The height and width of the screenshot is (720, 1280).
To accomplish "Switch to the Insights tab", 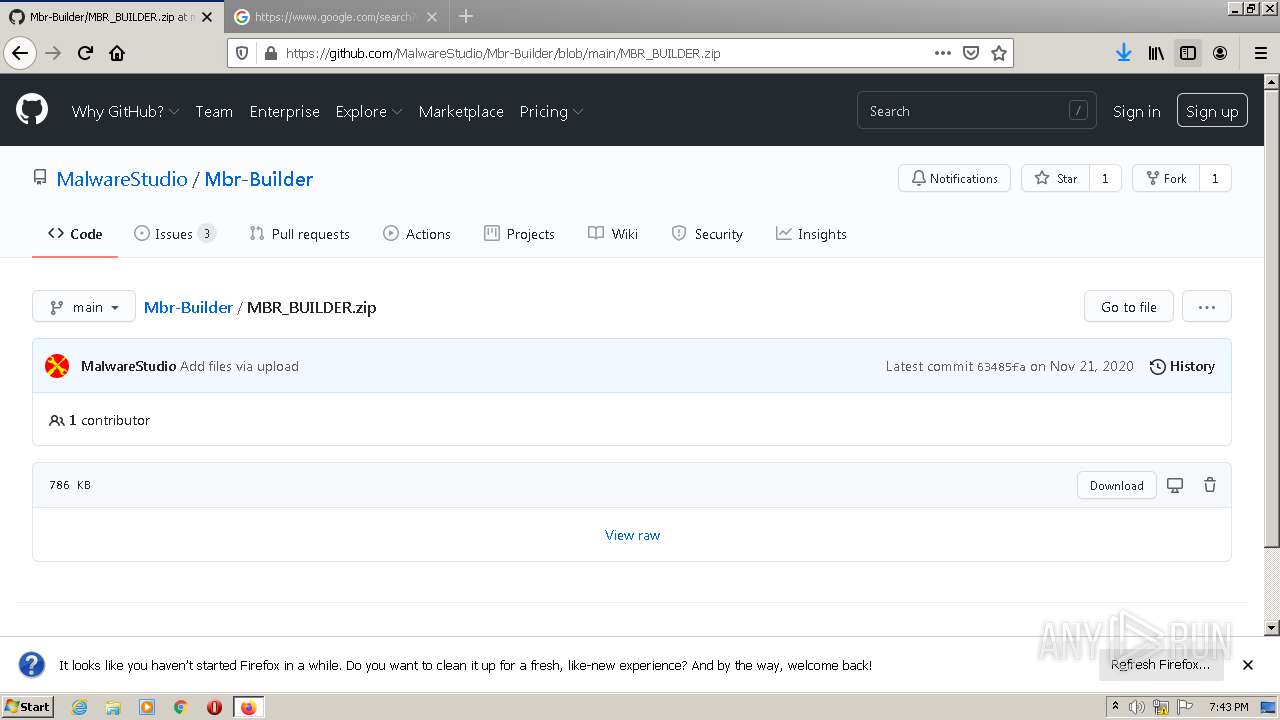I will pyautogui.click(x=811, y=234).
